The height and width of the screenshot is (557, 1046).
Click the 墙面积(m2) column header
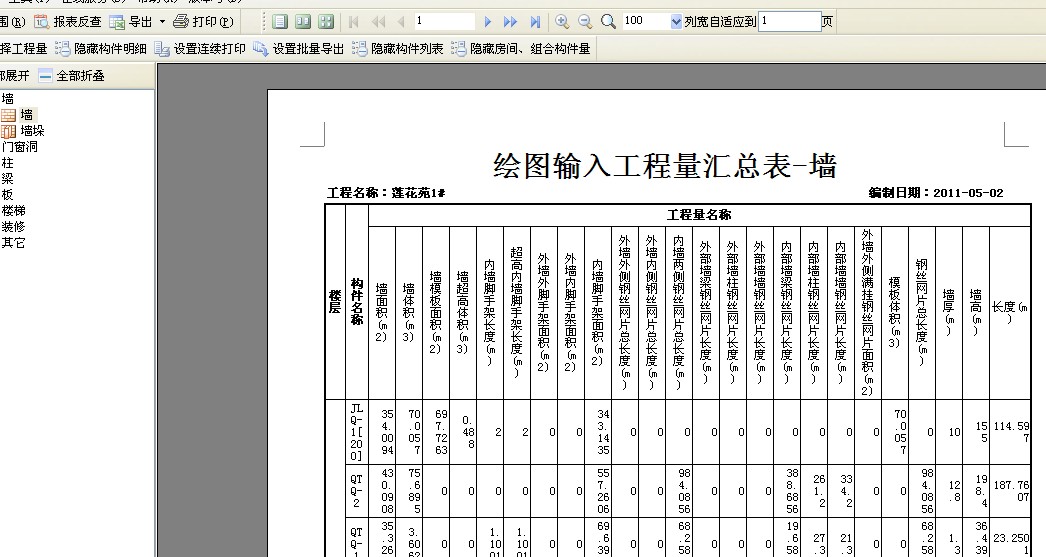(381, 312)
